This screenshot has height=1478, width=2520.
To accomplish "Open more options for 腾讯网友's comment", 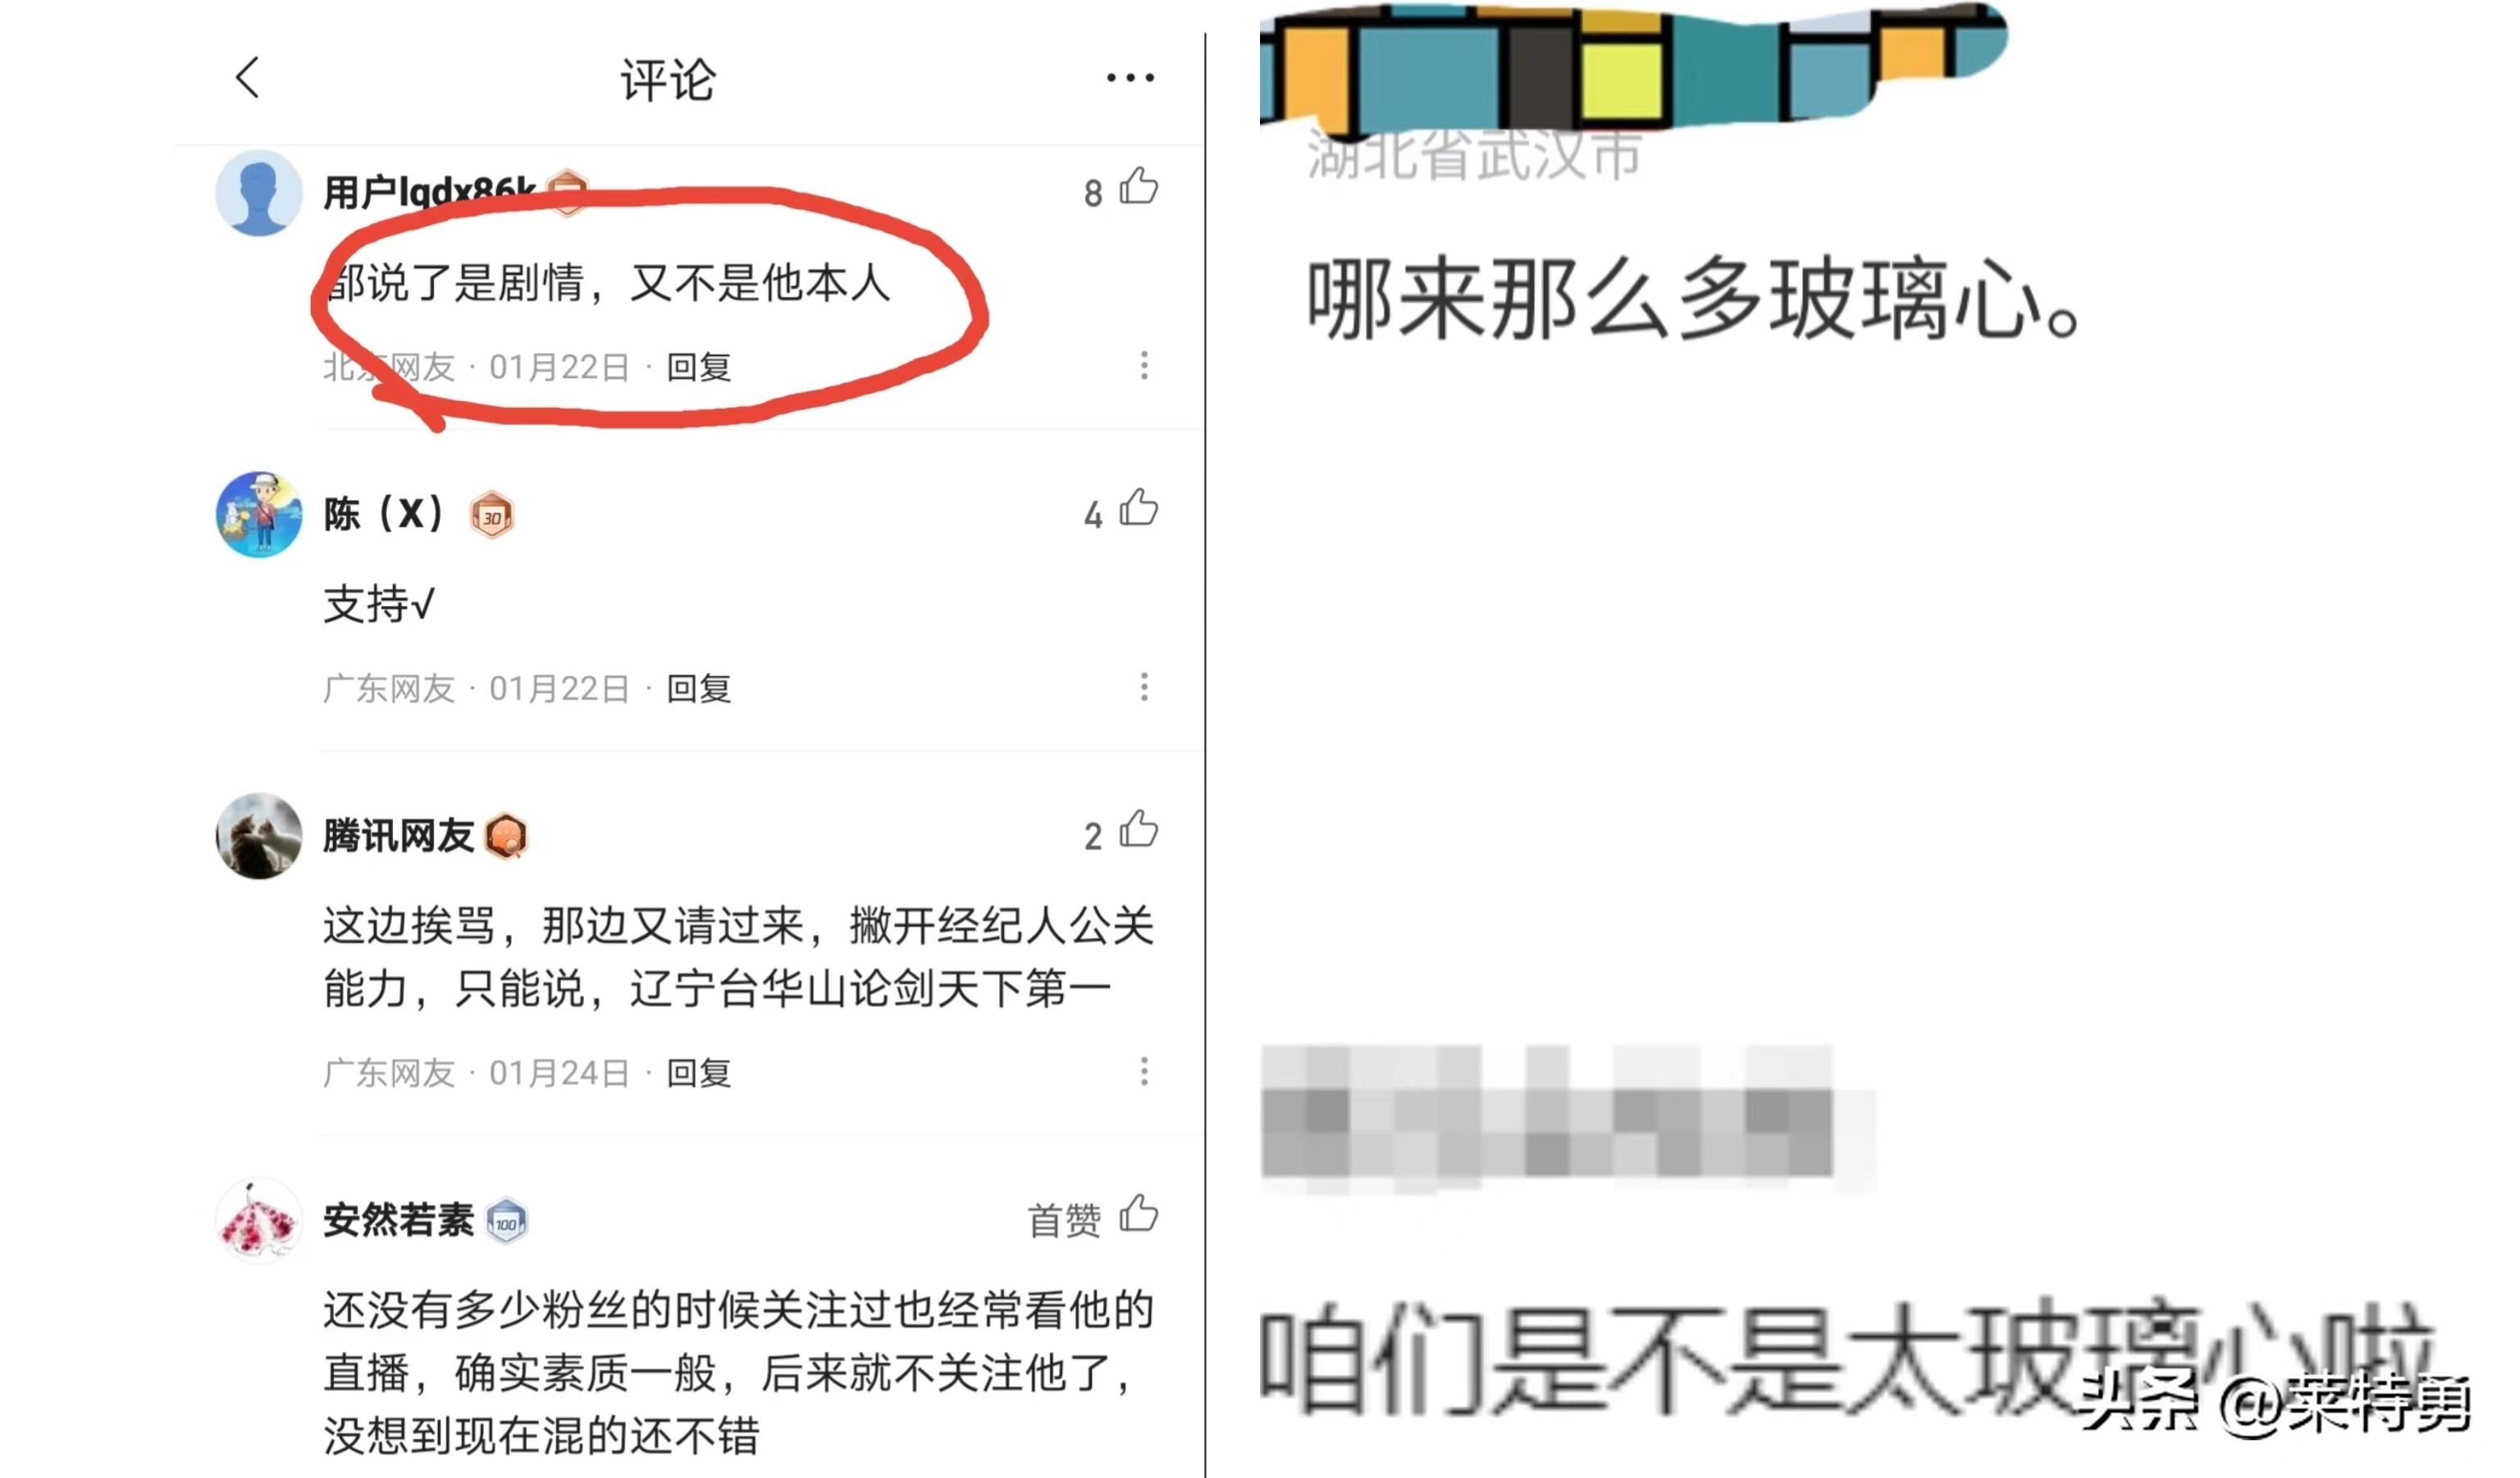I will 1144,1072.
